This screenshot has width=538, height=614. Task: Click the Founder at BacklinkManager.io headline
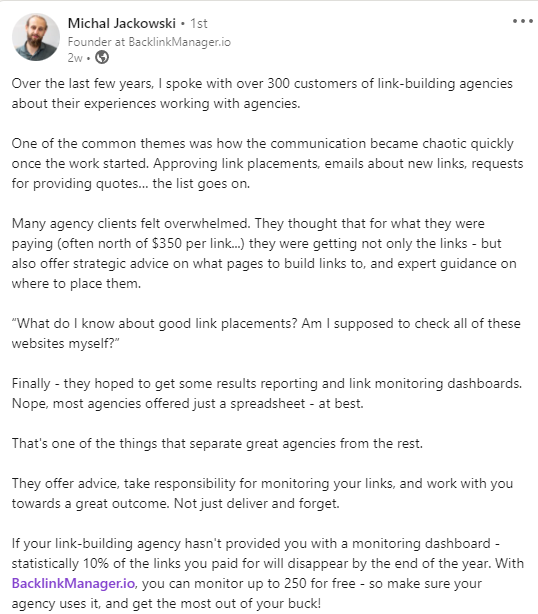(x=149, y=42)
